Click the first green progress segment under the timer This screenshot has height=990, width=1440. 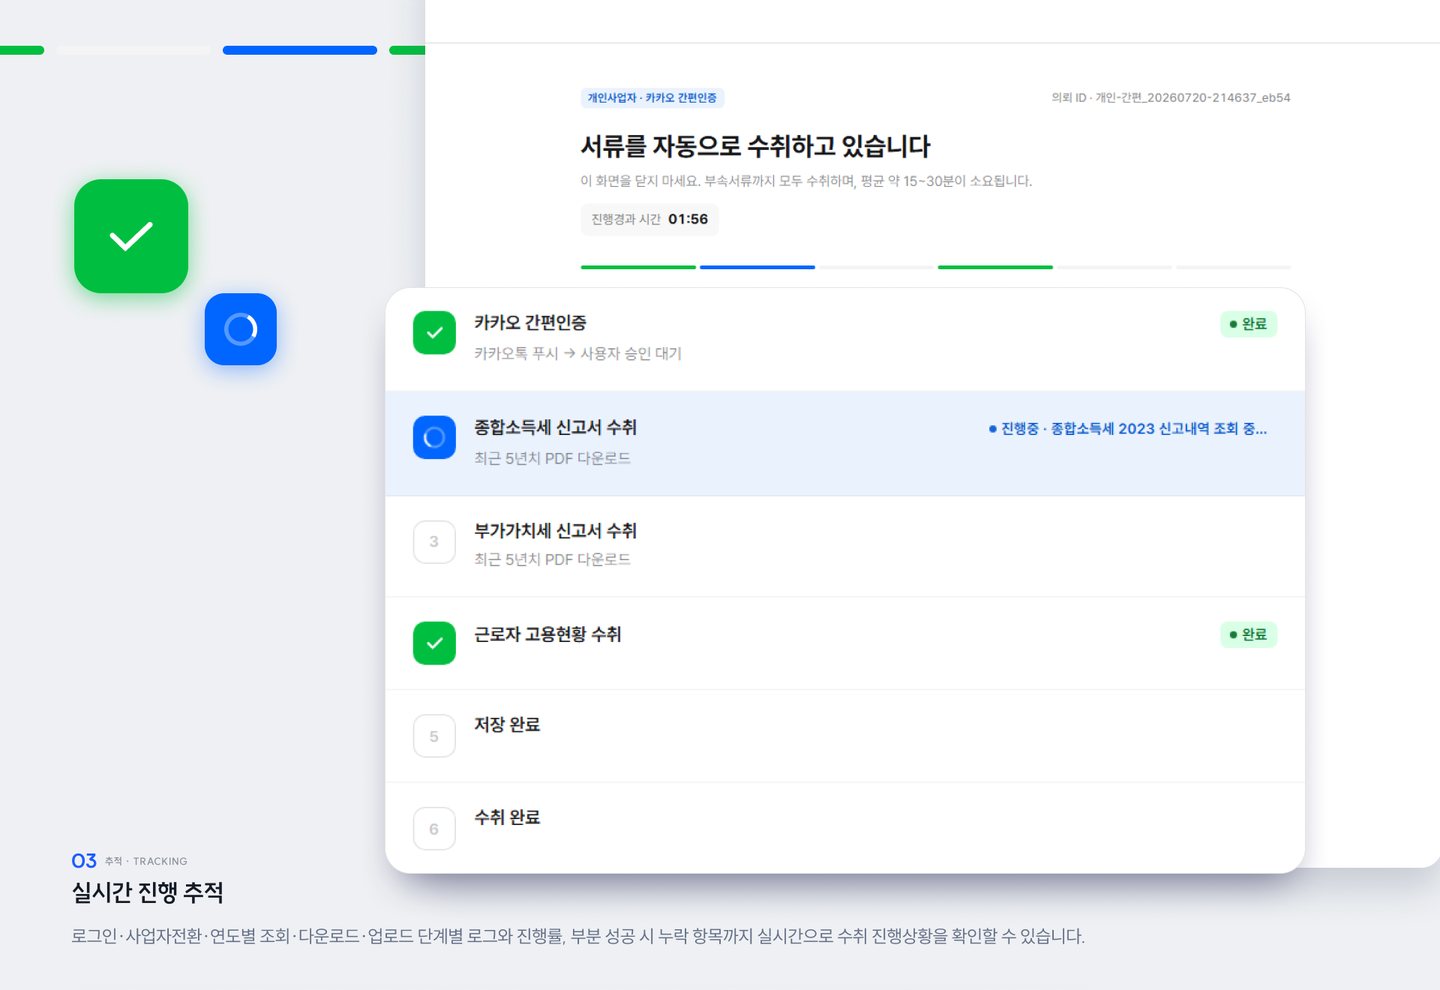click(638, 267)
